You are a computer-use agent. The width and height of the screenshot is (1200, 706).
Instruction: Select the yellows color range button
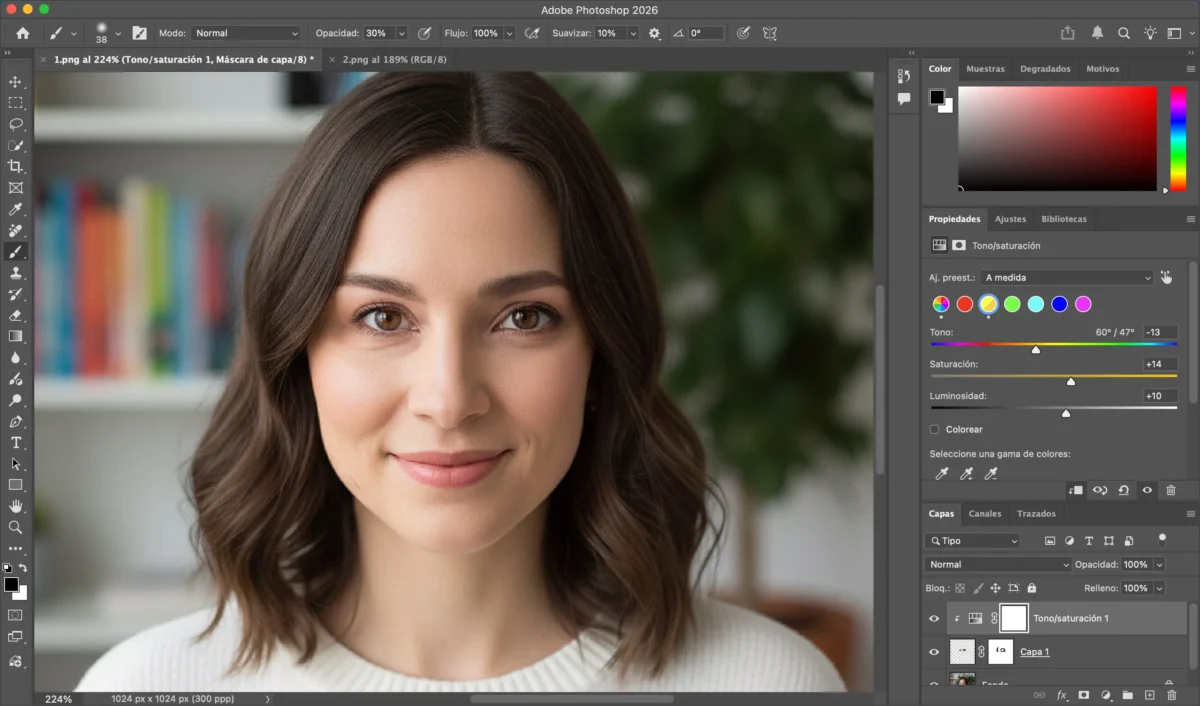[x=988, y=304]
